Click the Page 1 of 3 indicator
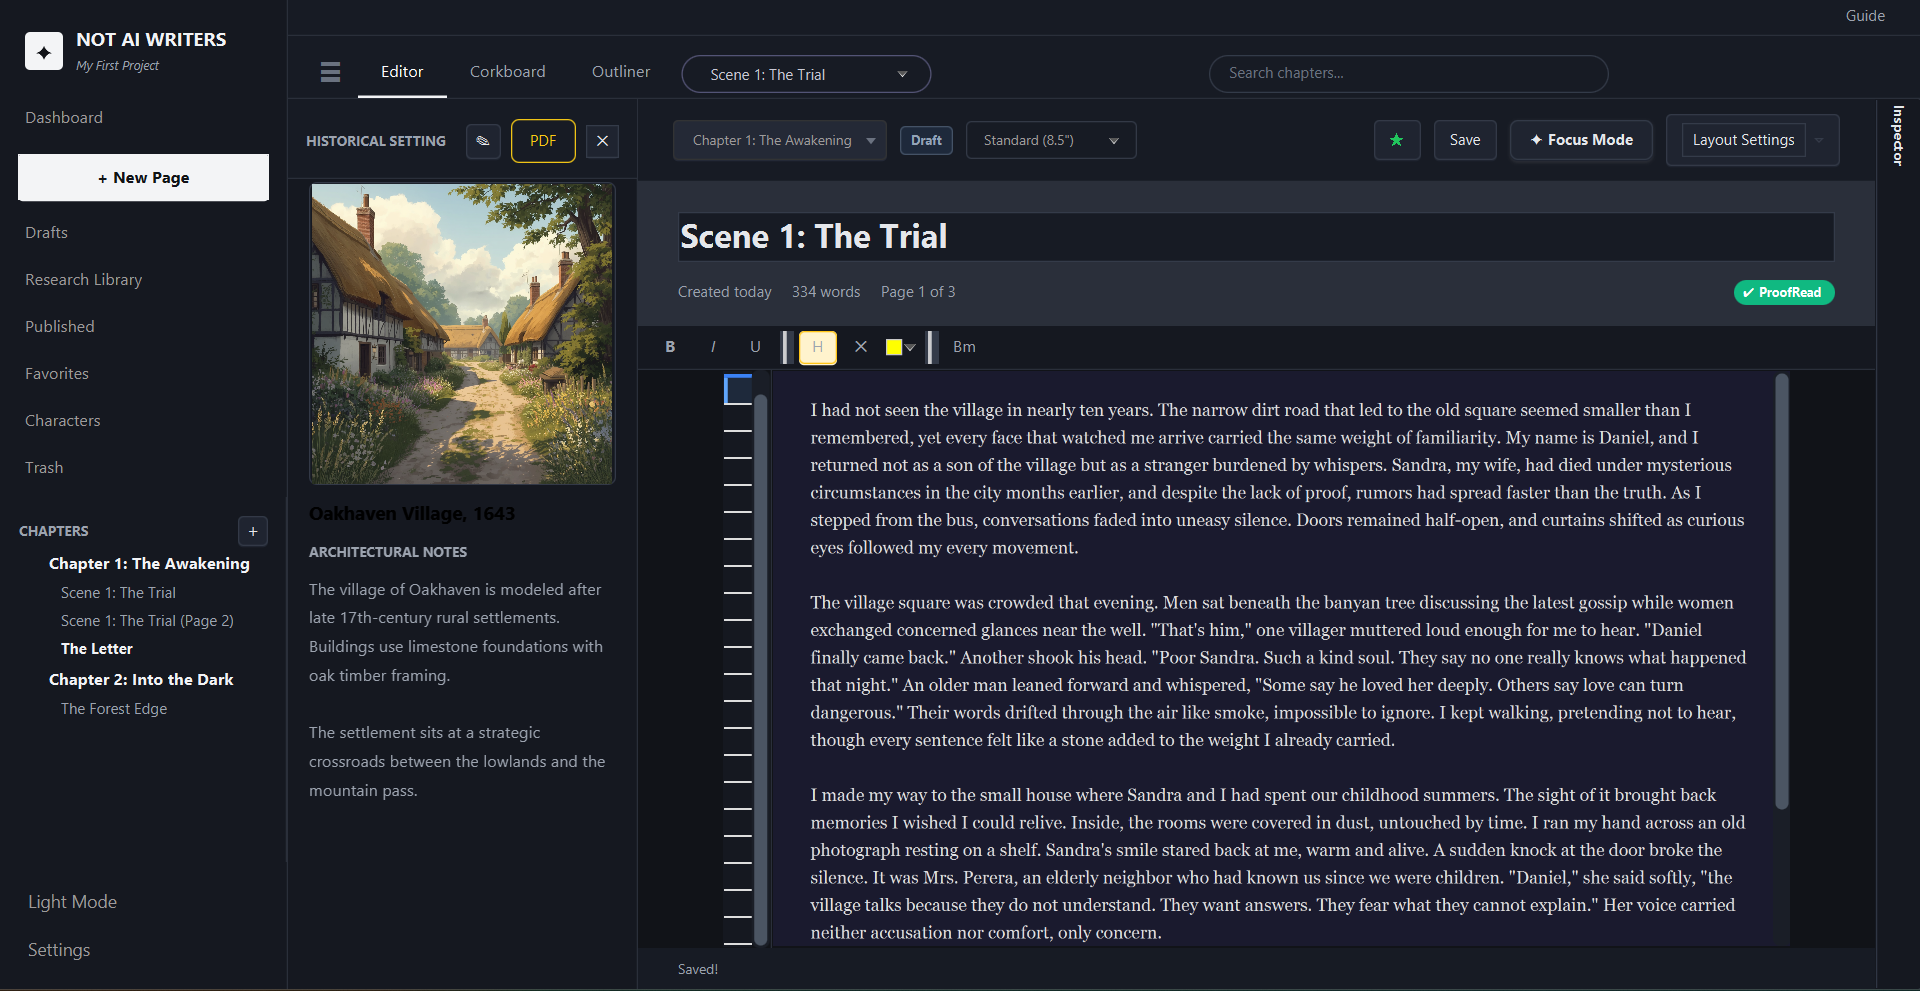The height and width of the screenshot is (991, 1920). coord(918,292)
